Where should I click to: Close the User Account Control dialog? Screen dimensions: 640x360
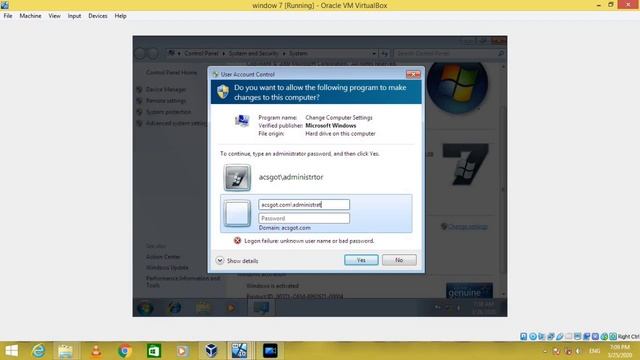coord(413,74)
